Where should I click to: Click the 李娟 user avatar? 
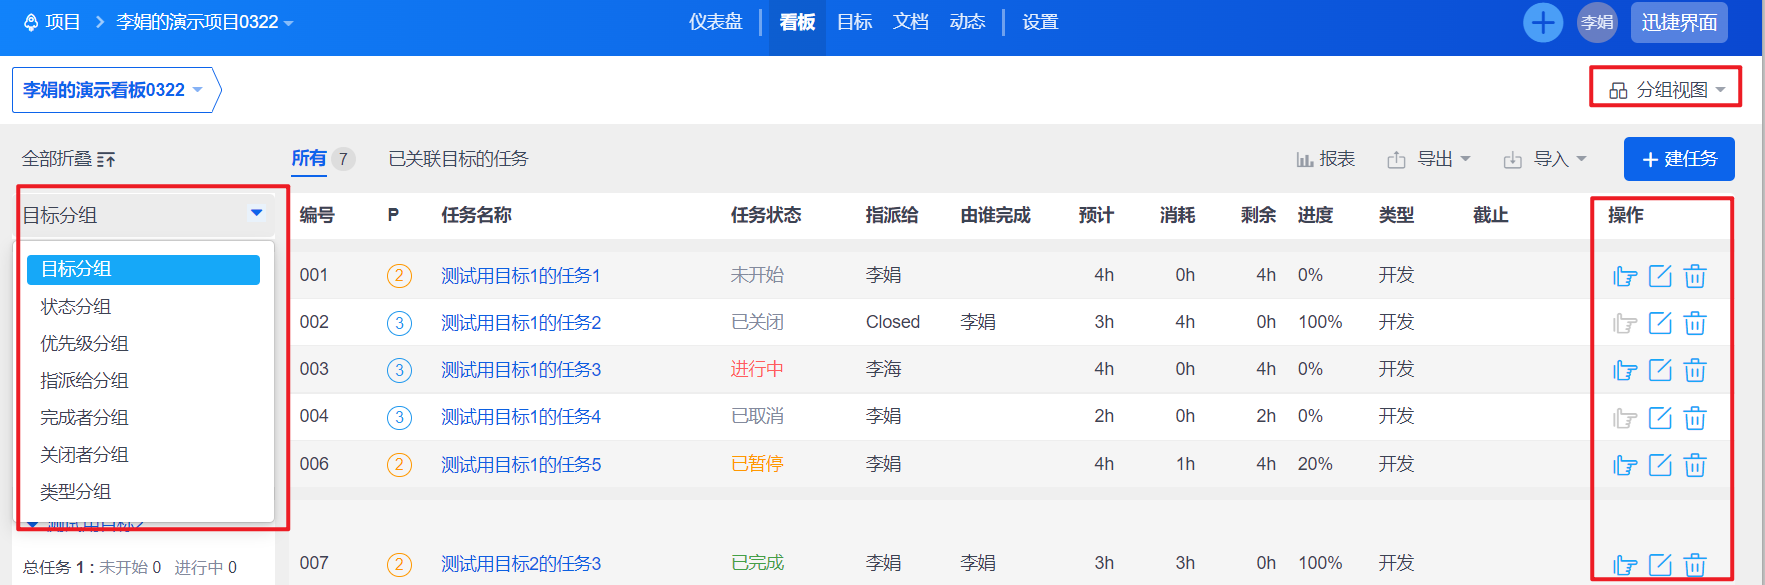[1597, 22]
